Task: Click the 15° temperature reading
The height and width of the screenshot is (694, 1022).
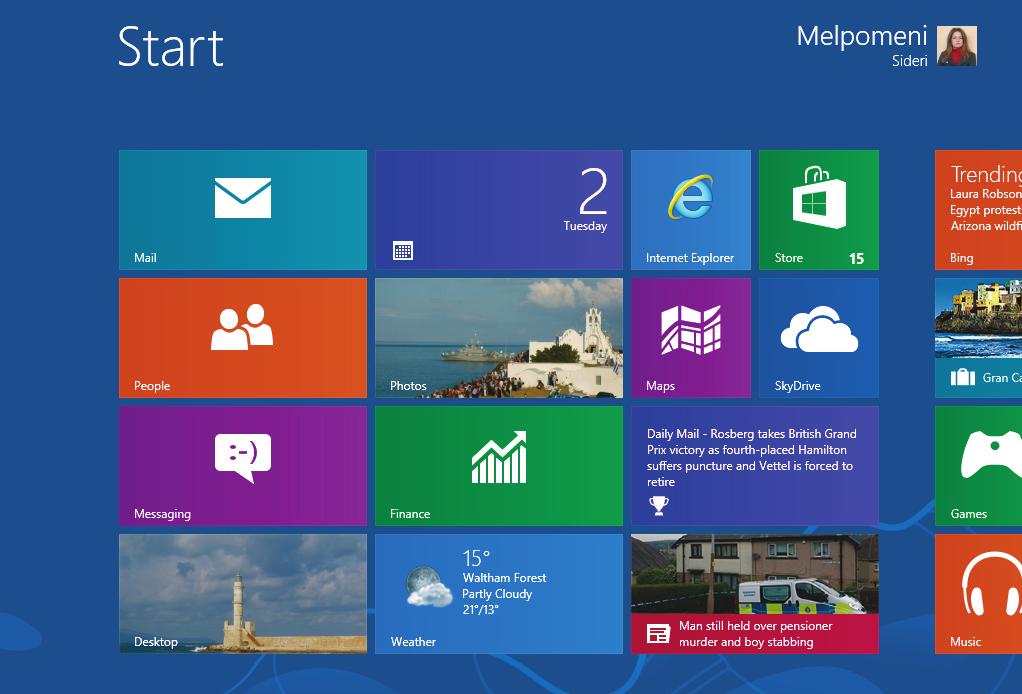Action: [x=476, y=558]
